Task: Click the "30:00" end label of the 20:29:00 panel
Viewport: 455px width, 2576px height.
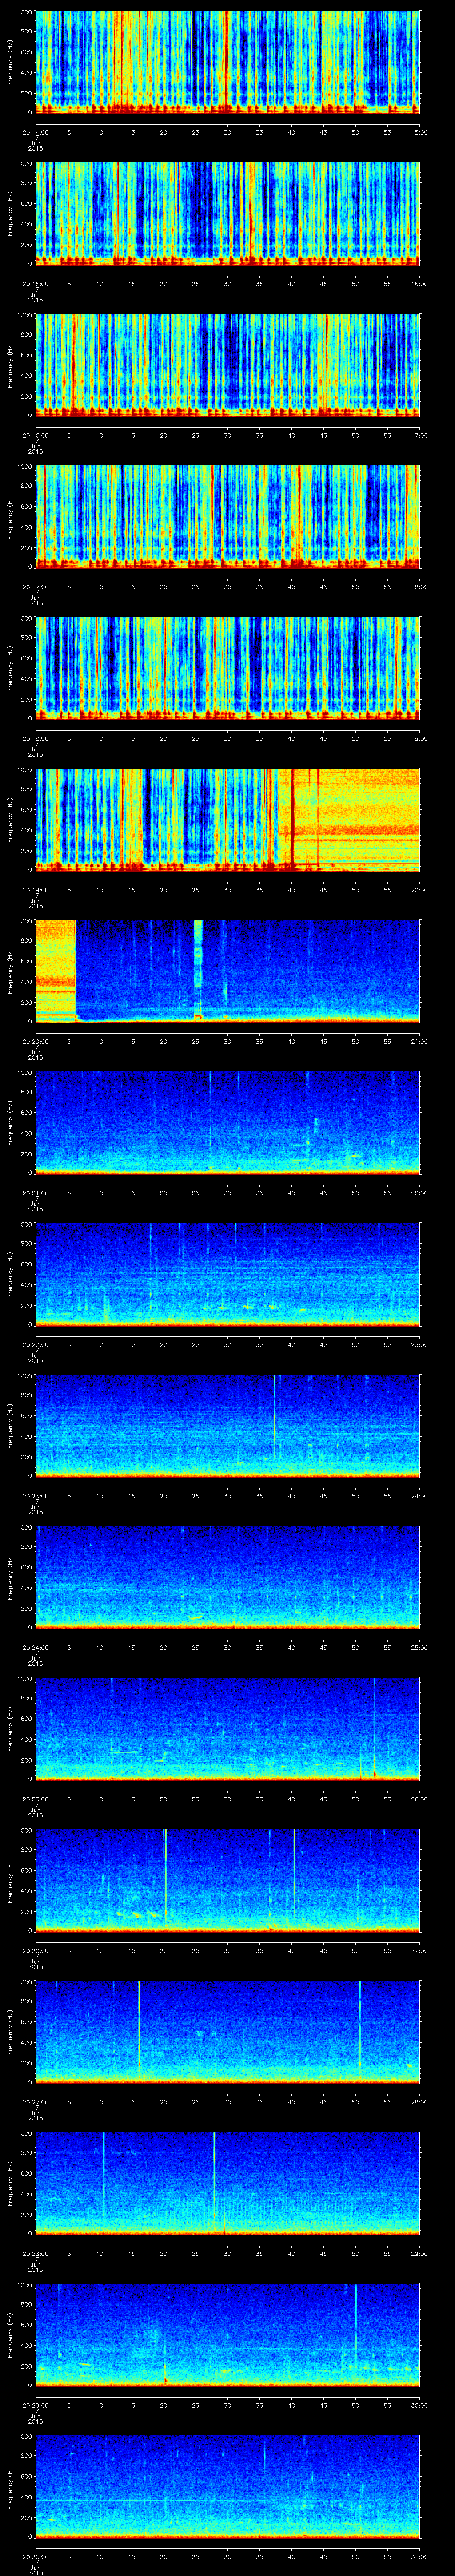Action: 419,2405
